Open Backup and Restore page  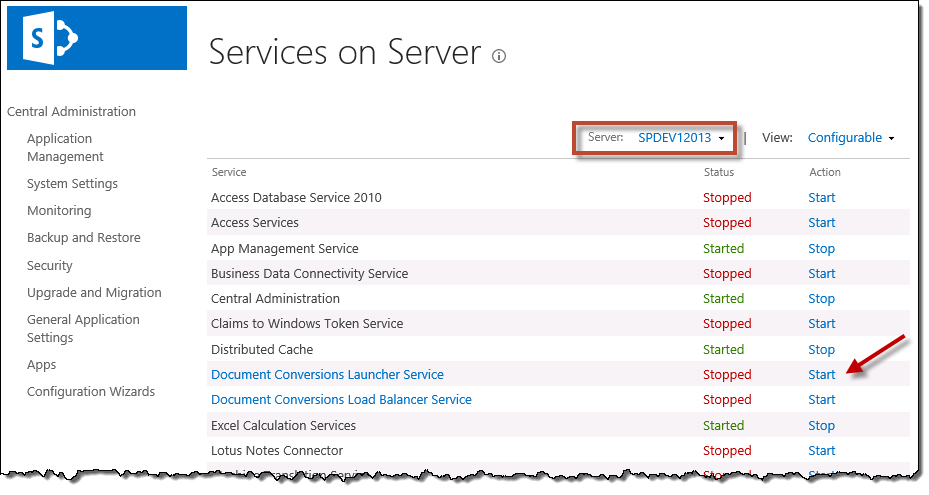pyautogui.click(x=83, y=238)
